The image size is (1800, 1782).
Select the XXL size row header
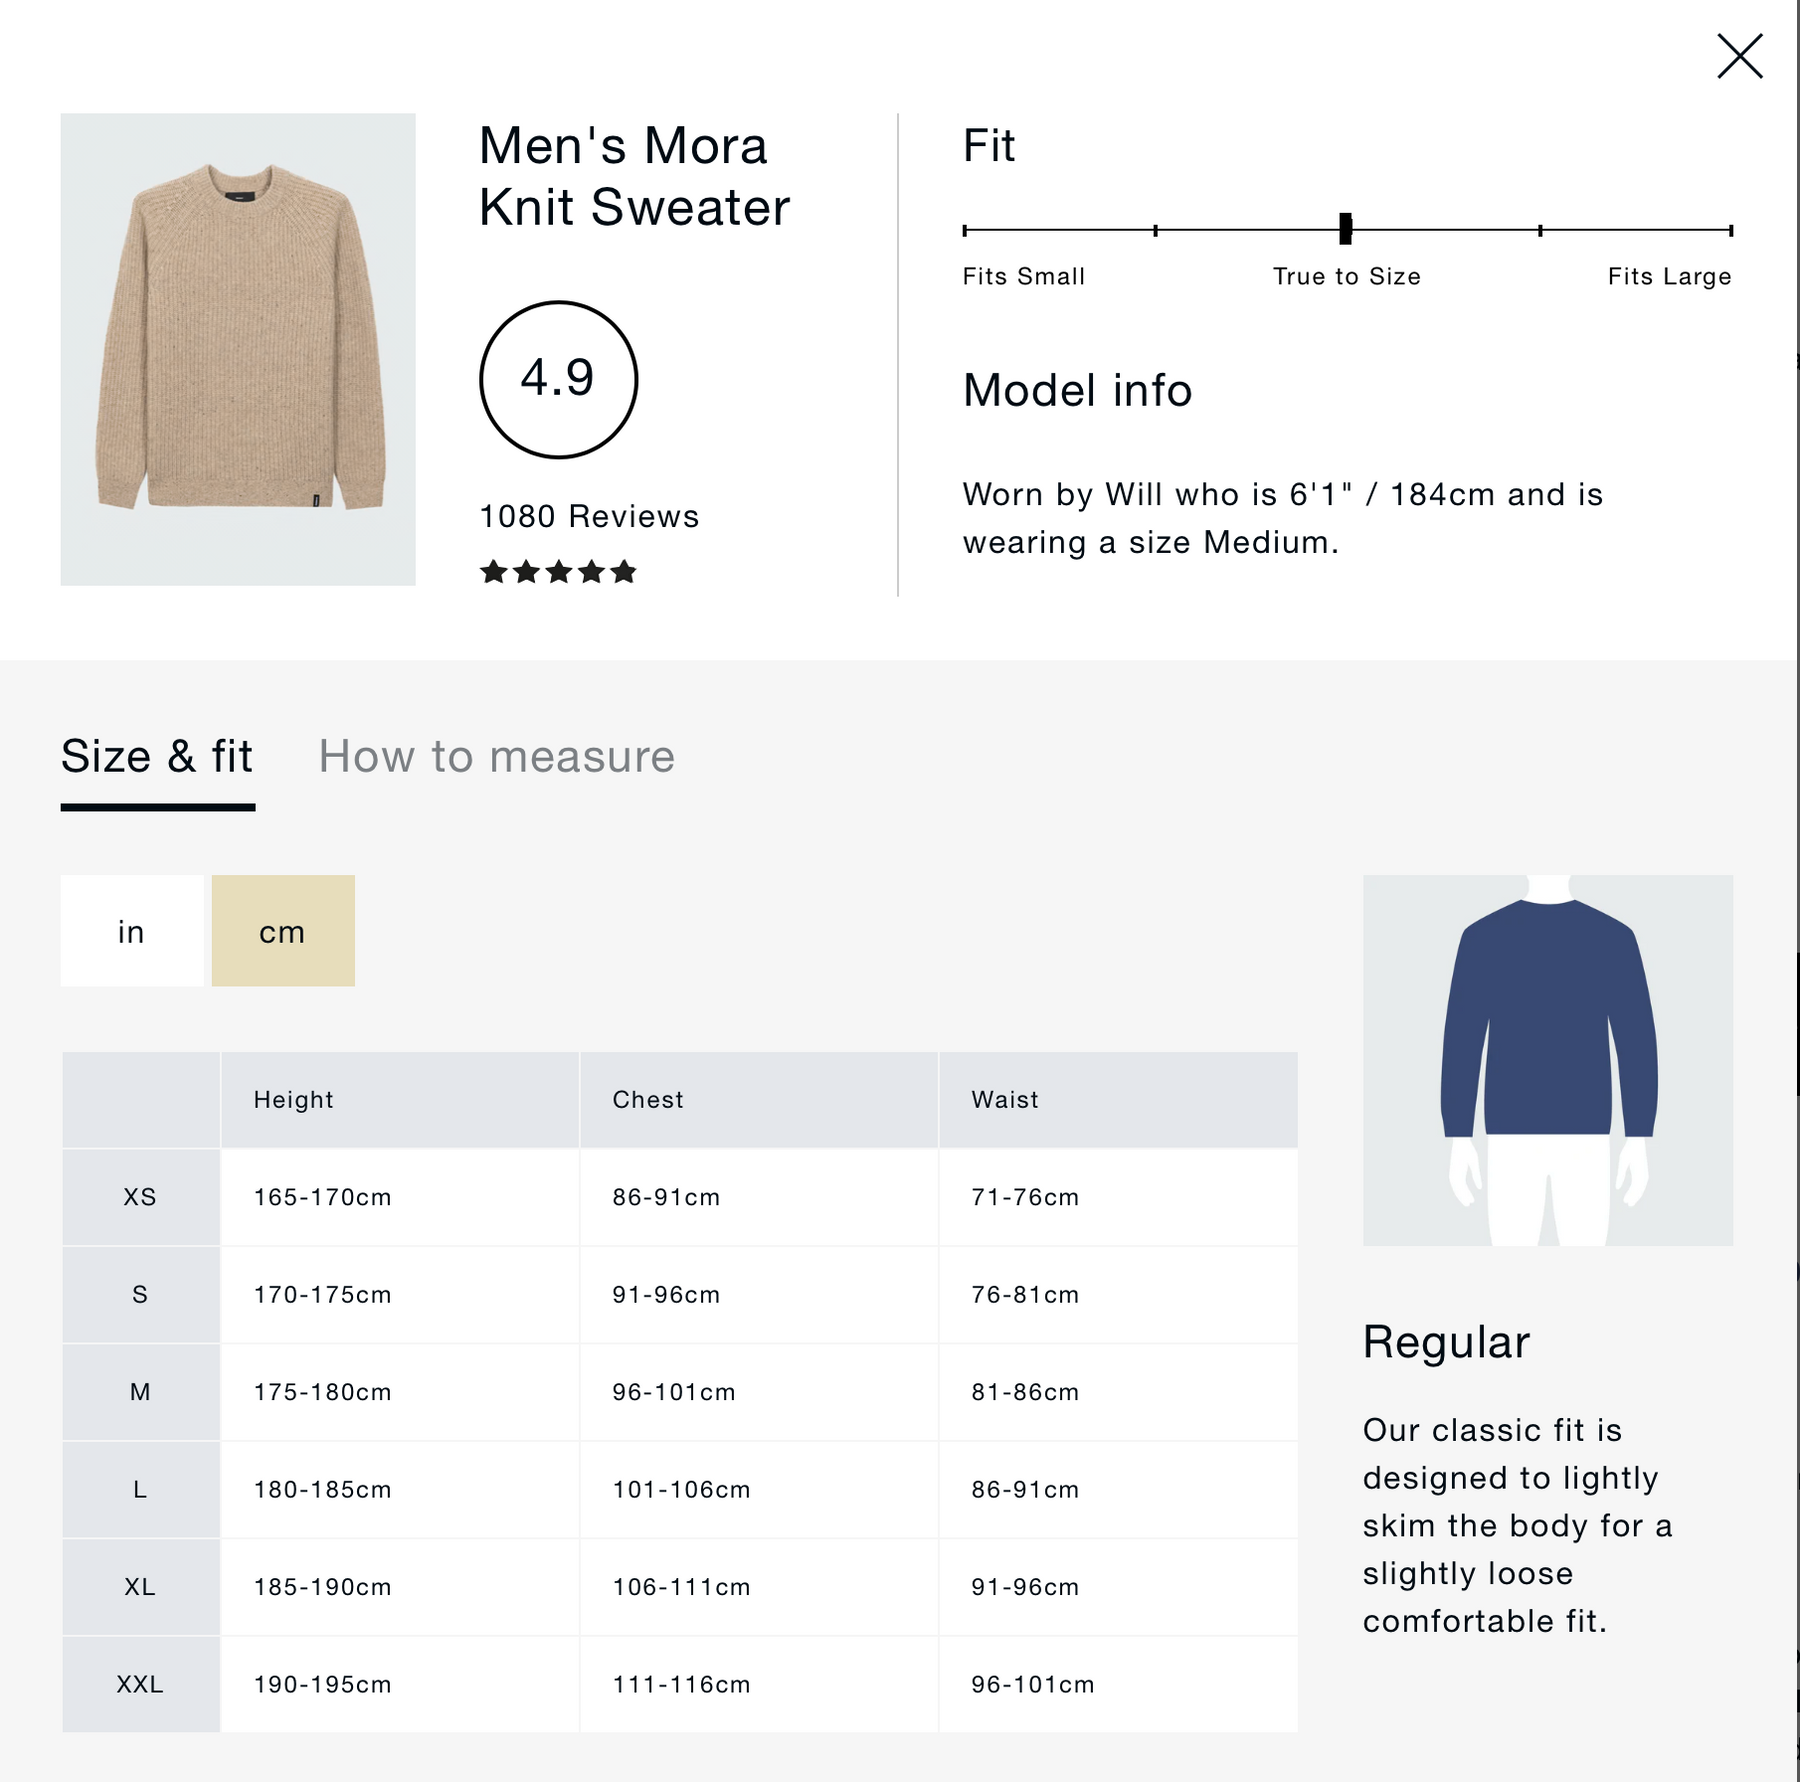point(140,1684)
